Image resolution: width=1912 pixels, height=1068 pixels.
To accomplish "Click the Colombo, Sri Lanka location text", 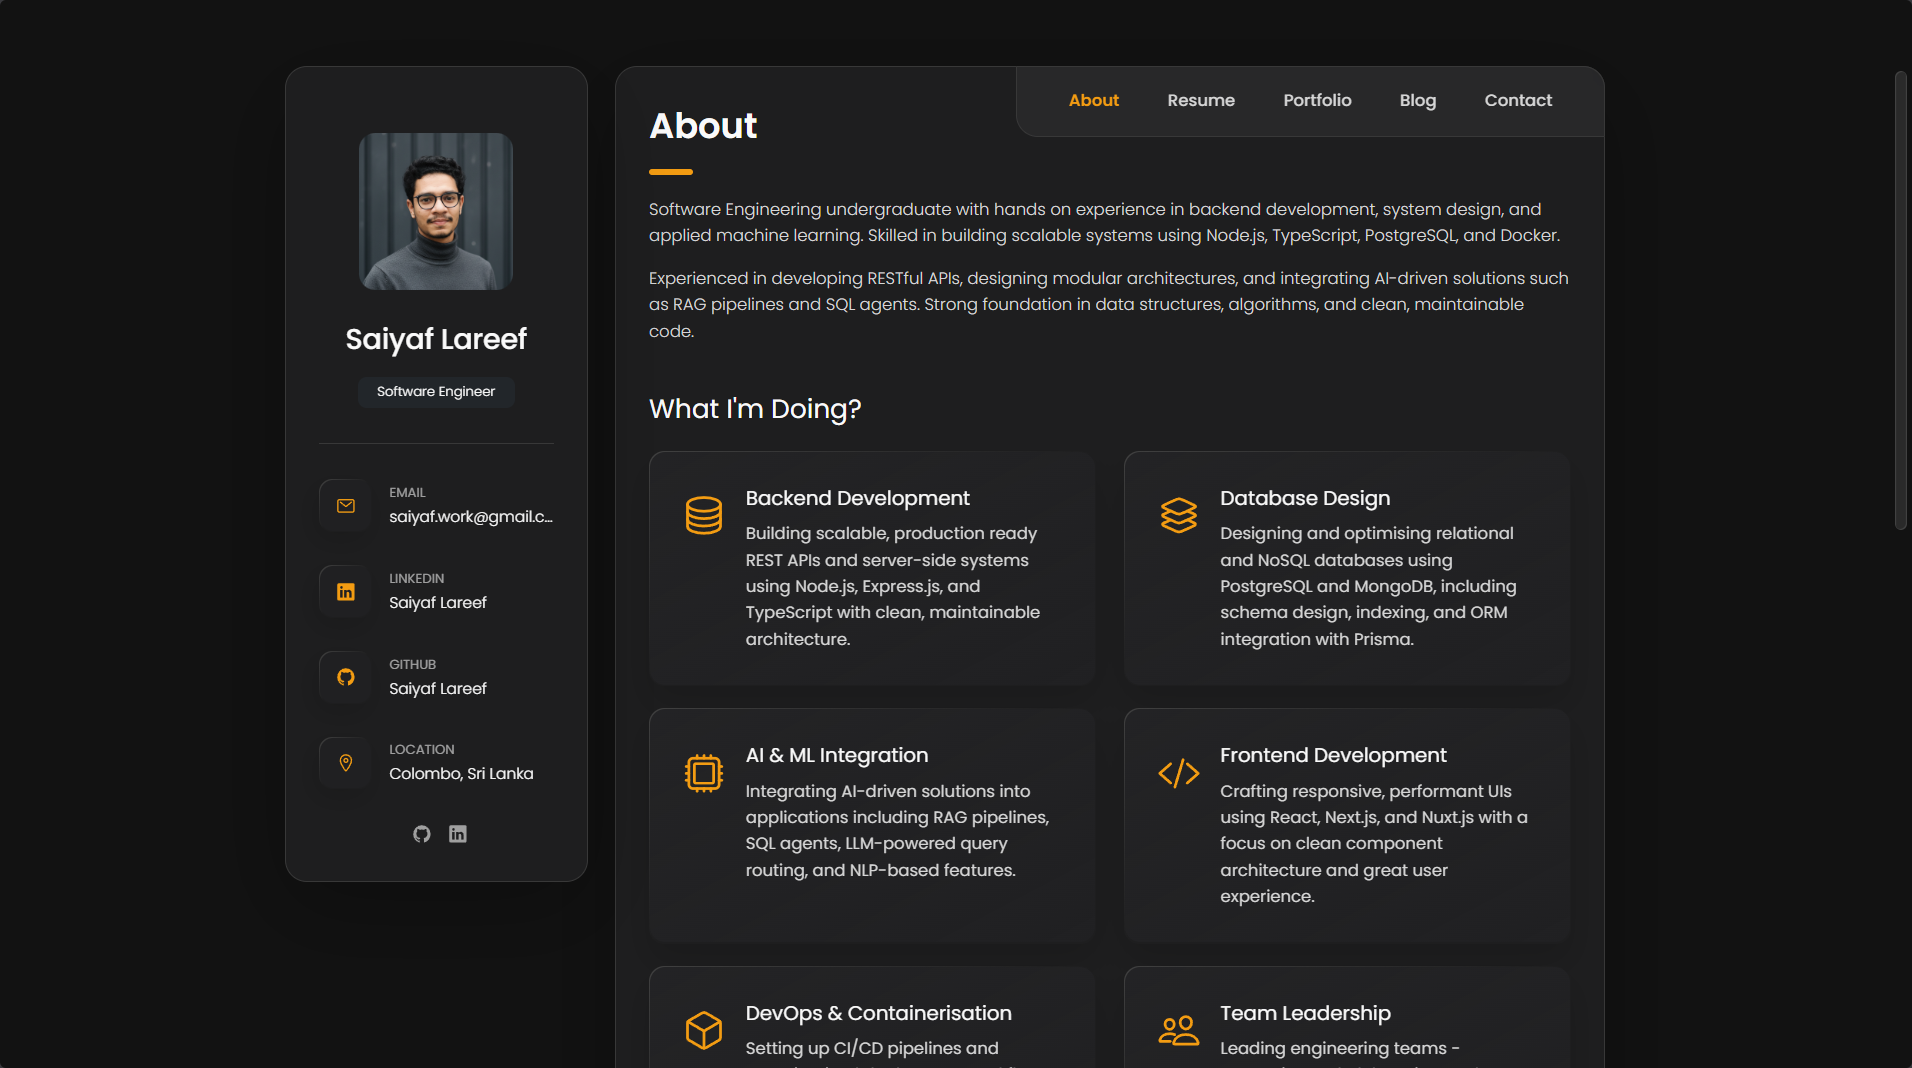I will (461, 774).
